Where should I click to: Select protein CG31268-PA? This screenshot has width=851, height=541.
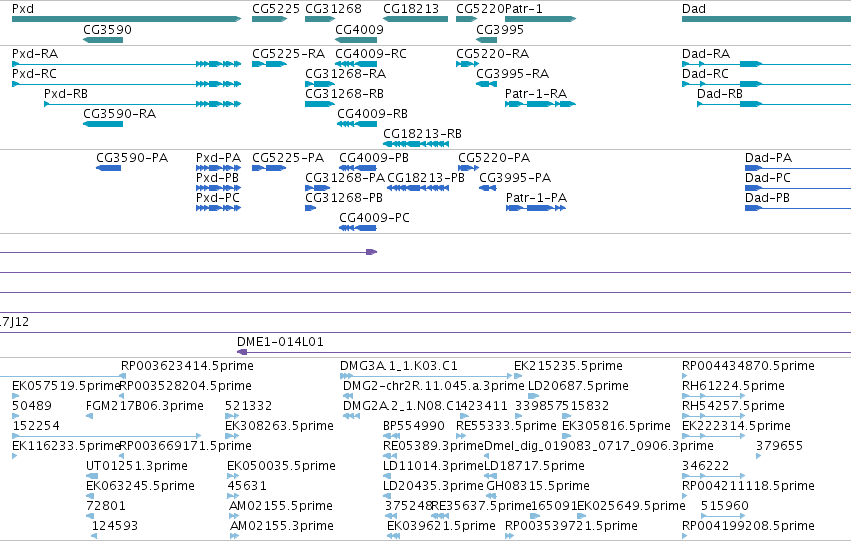coord(345,178)
